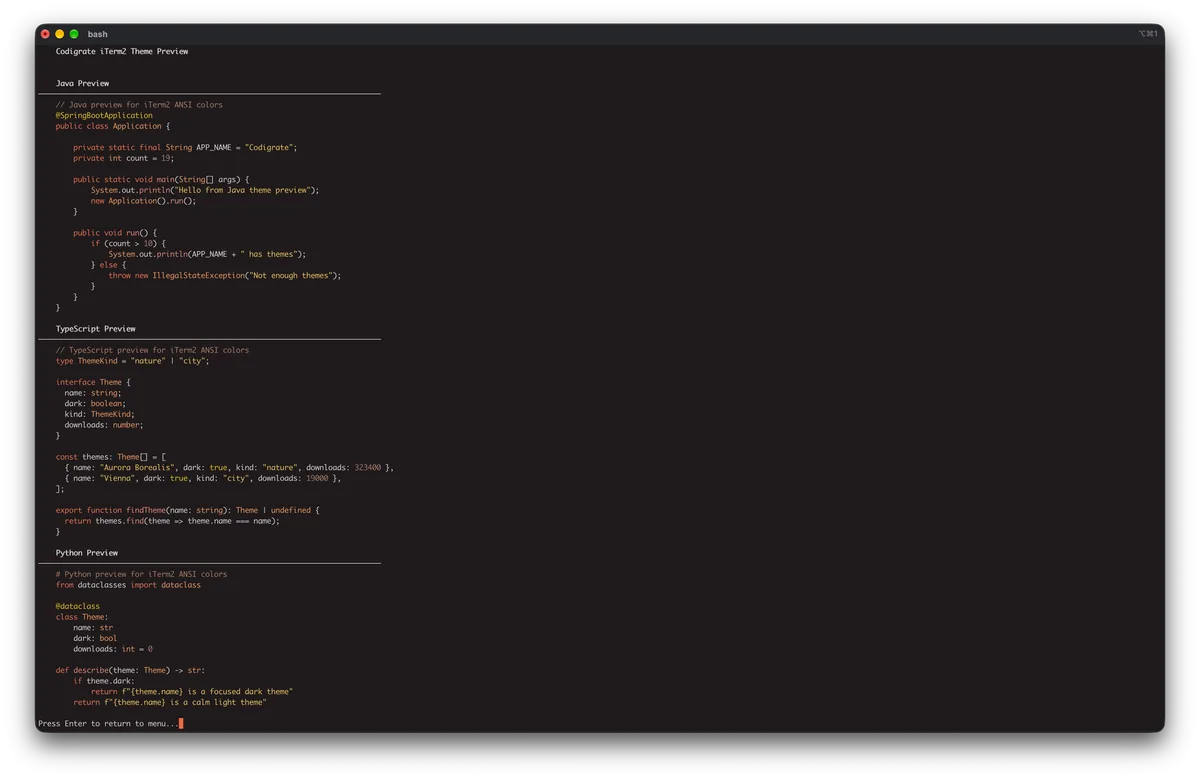The height and width of the screenshot is (779, 1200).
Task: Select the "Codigrate iTerm2 Theme Preview" header line
Action: click(x=122, y=51)
